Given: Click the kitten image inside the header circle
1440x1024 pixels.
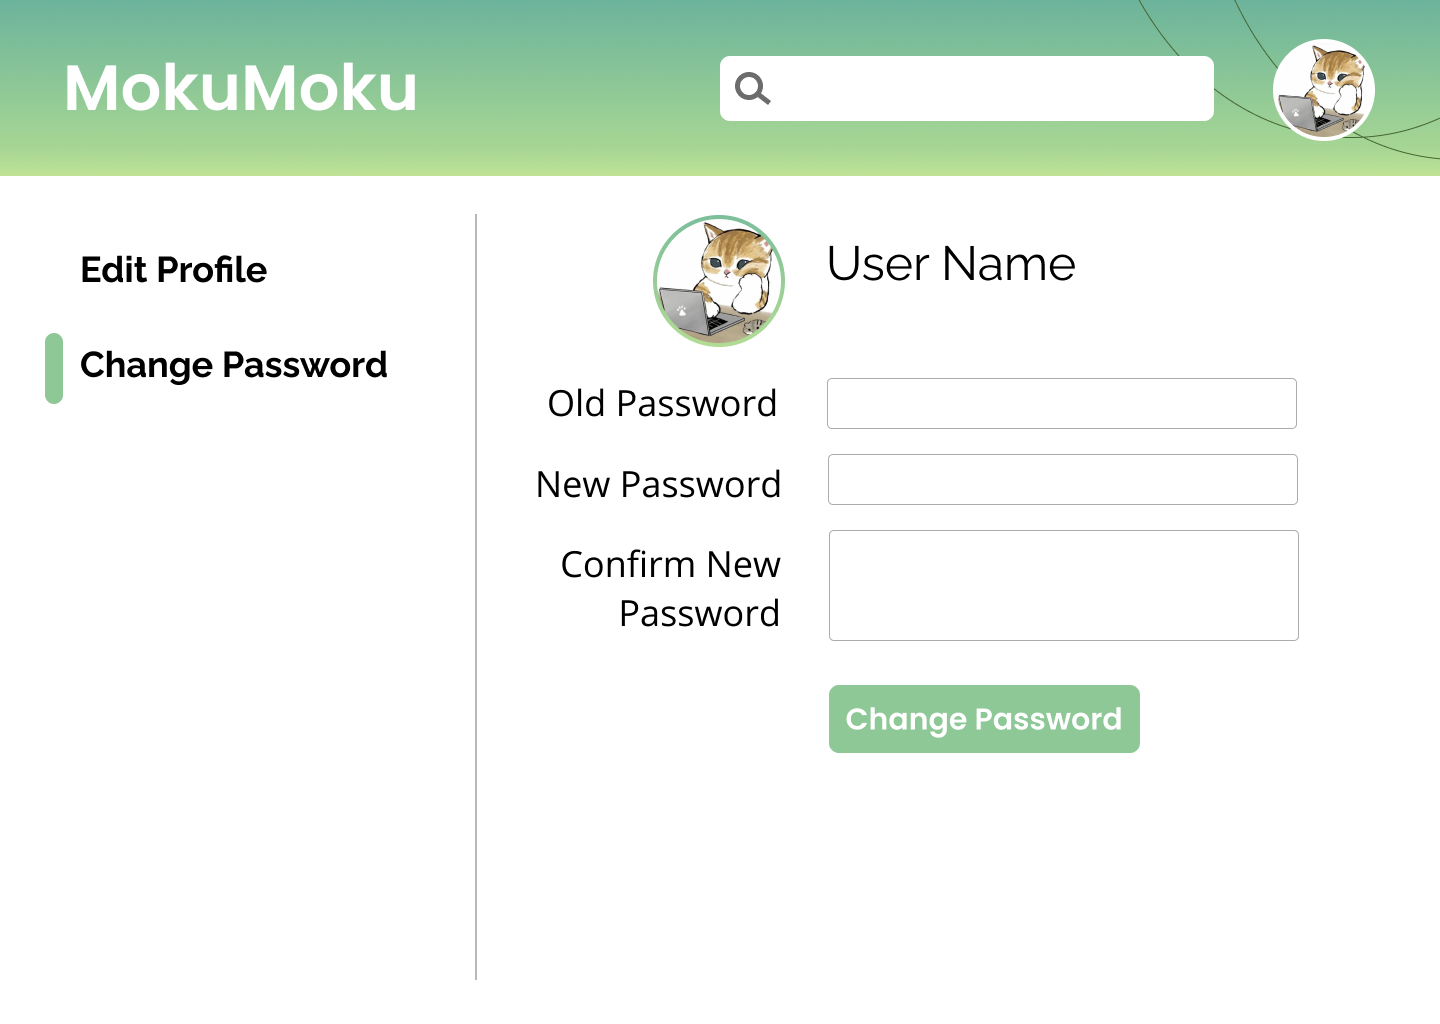Looking at the screenshot, I should click(1323, 89).
